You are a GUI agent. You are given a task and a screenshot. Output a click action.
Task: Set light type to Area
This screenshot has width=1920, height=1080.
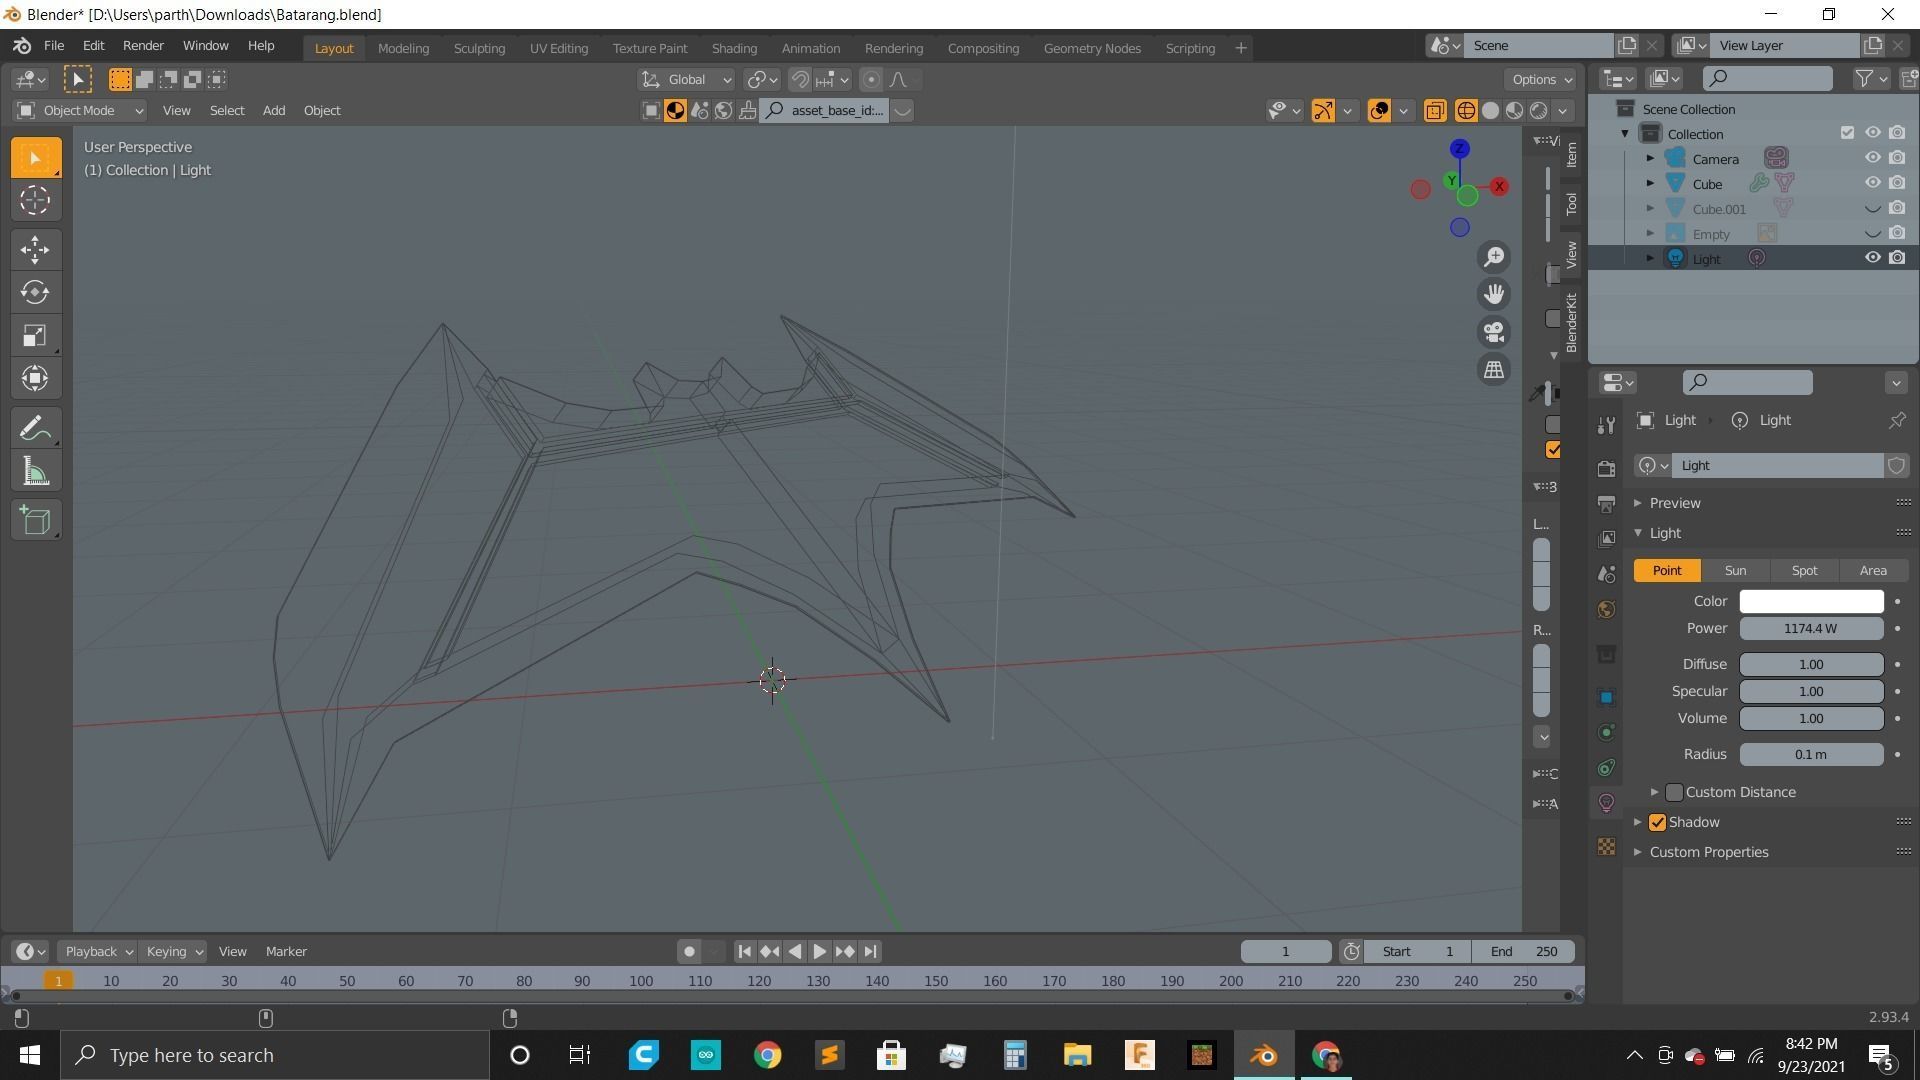point(1873,570)
